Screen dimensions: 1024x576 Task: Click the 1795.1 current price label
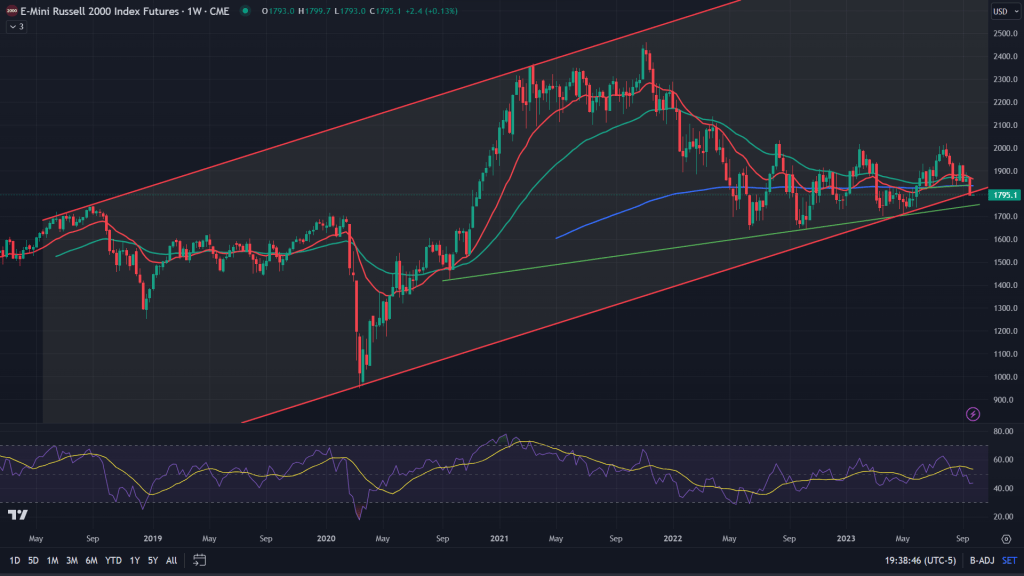pyautogui.click(x=1004, y=195)
